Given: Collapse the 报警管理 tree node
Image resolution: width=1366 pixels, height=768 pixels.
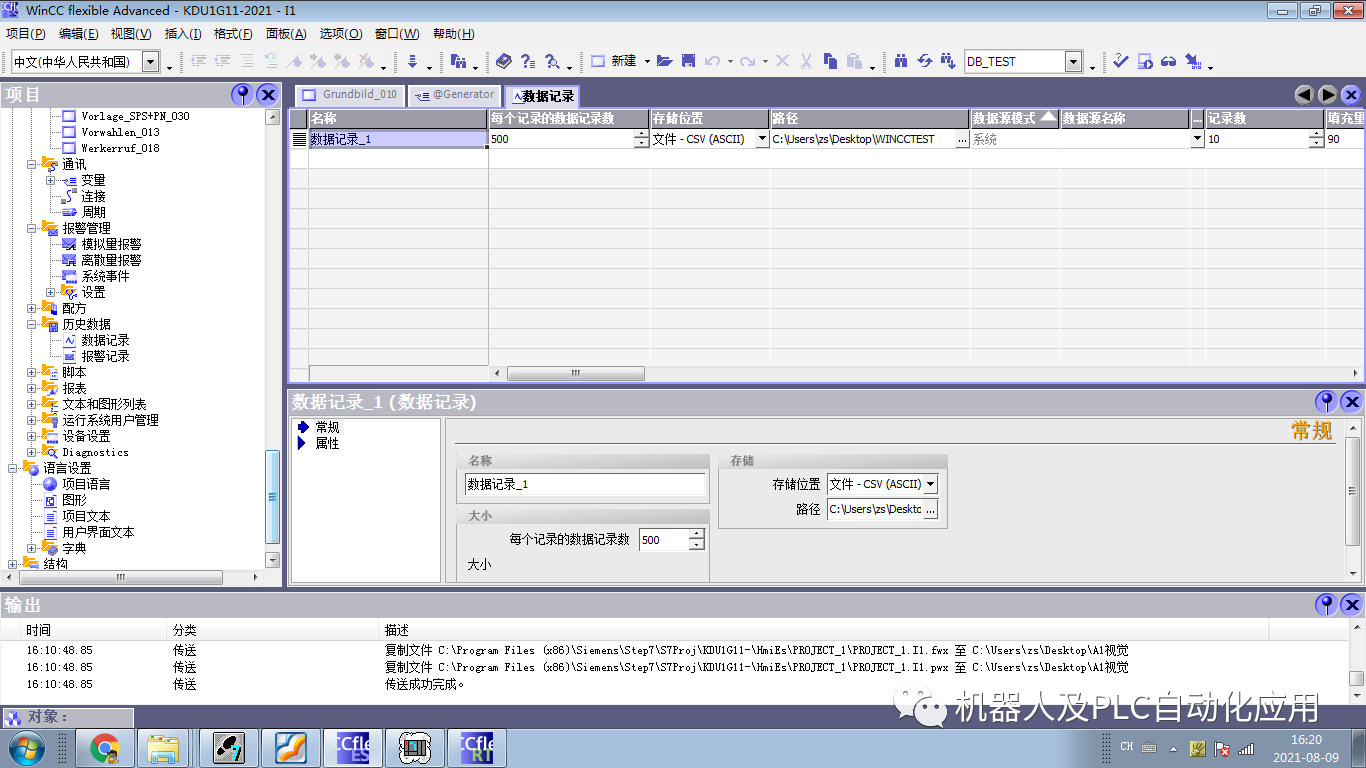Looking at the screenshot, I should click(x=31, y=227).
